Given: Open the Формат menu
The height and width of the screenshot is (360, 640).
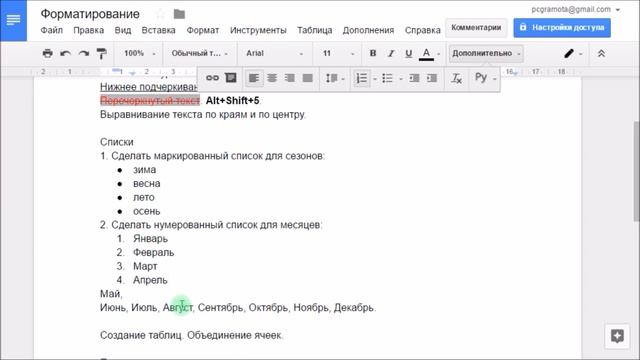Looking at the screenshot, I should tap(203, 30).
